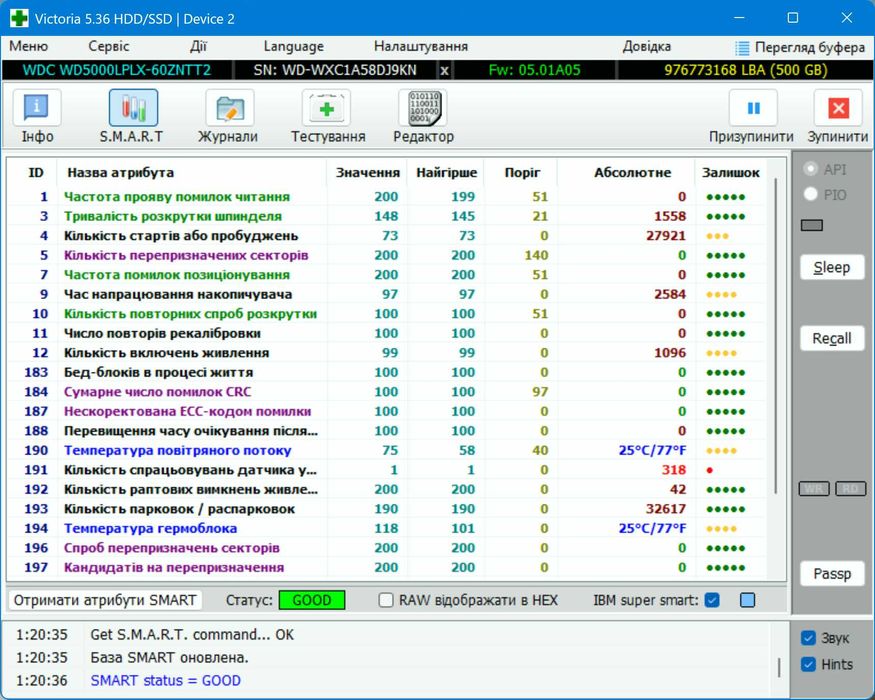Open the Меню menu
Viewport: 875px width, 700px height.
tap(28, 46)
